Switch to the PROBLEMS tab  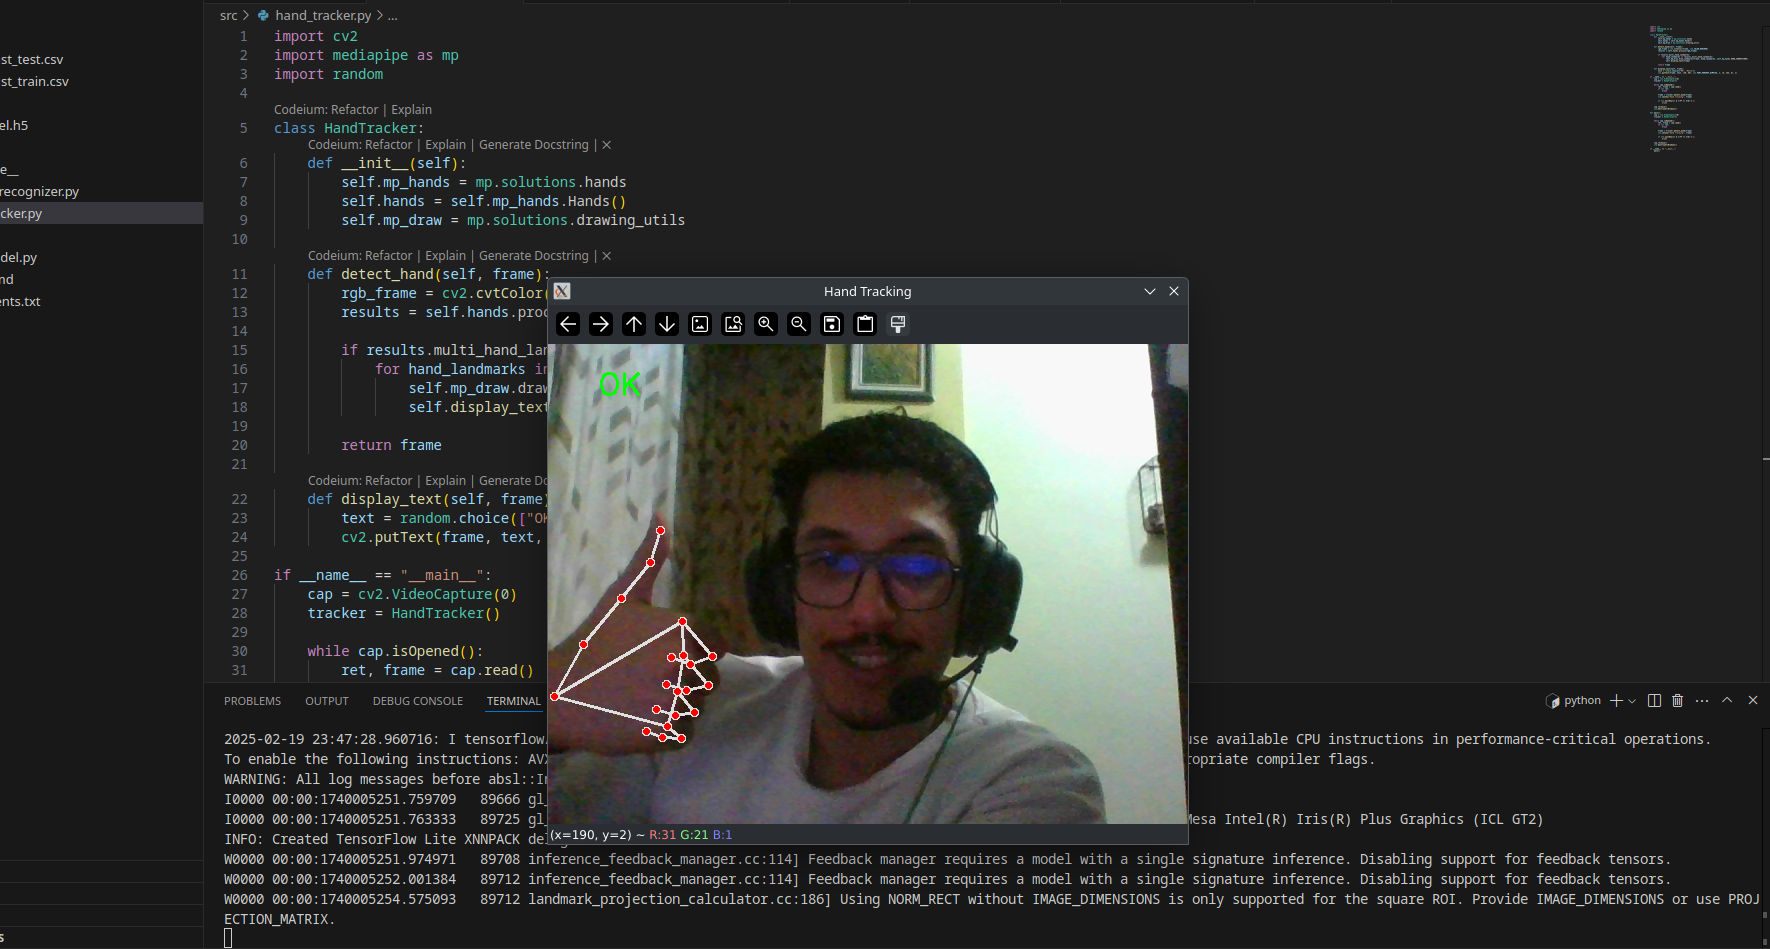[x=252, y=701]
